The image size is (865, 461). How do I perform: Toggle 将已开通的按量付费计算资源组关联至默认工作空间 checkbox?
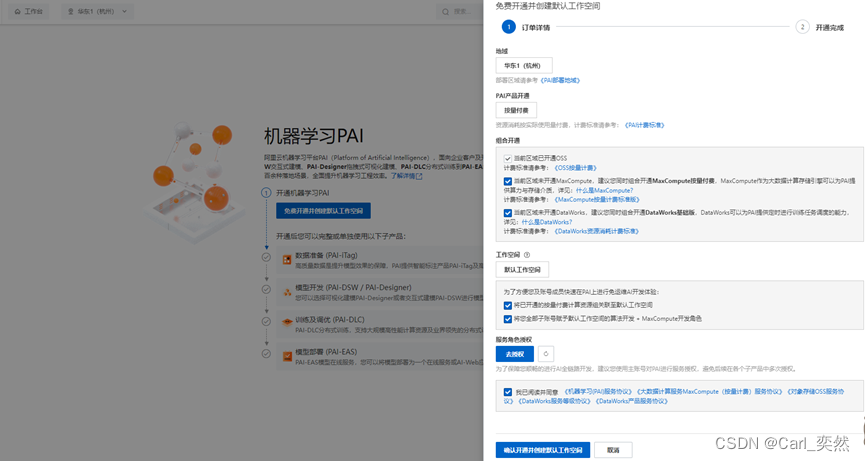[x=508, y=305]
